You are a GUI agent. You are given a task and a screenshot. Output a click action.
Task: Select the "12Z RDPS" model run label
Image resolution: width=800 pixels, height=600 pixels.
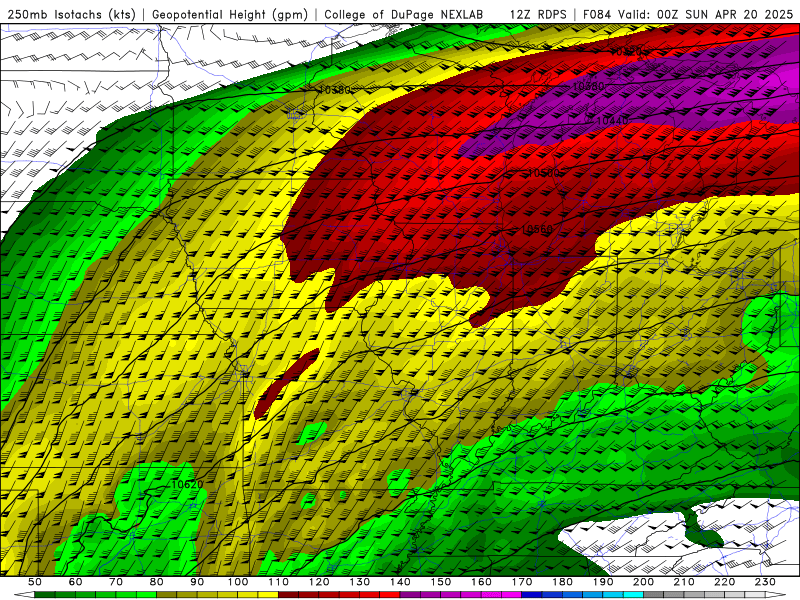pyautogui.click(x=537, y=15)
